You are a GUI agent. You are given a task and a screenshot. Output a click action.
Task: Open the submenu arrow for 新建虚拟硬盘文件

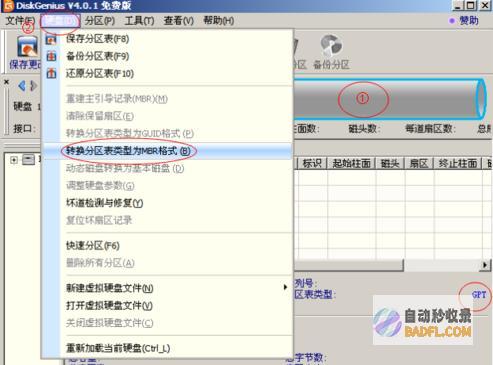coord(285,287)
